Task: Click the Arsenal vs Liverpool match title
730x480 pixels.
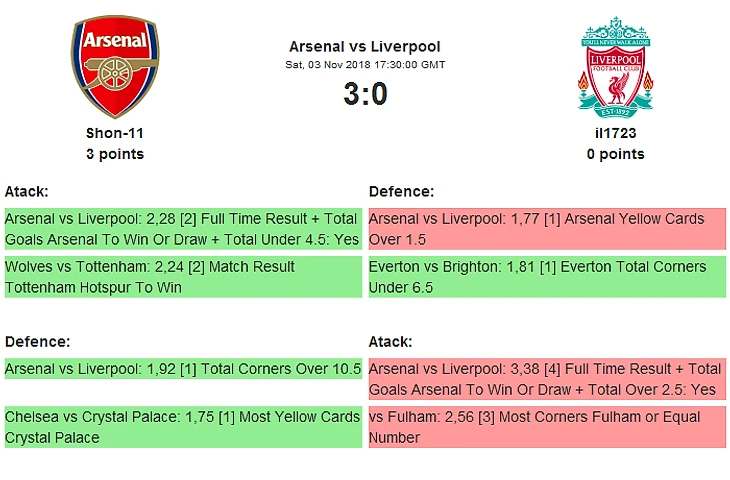Action: (x=364, y=46)
